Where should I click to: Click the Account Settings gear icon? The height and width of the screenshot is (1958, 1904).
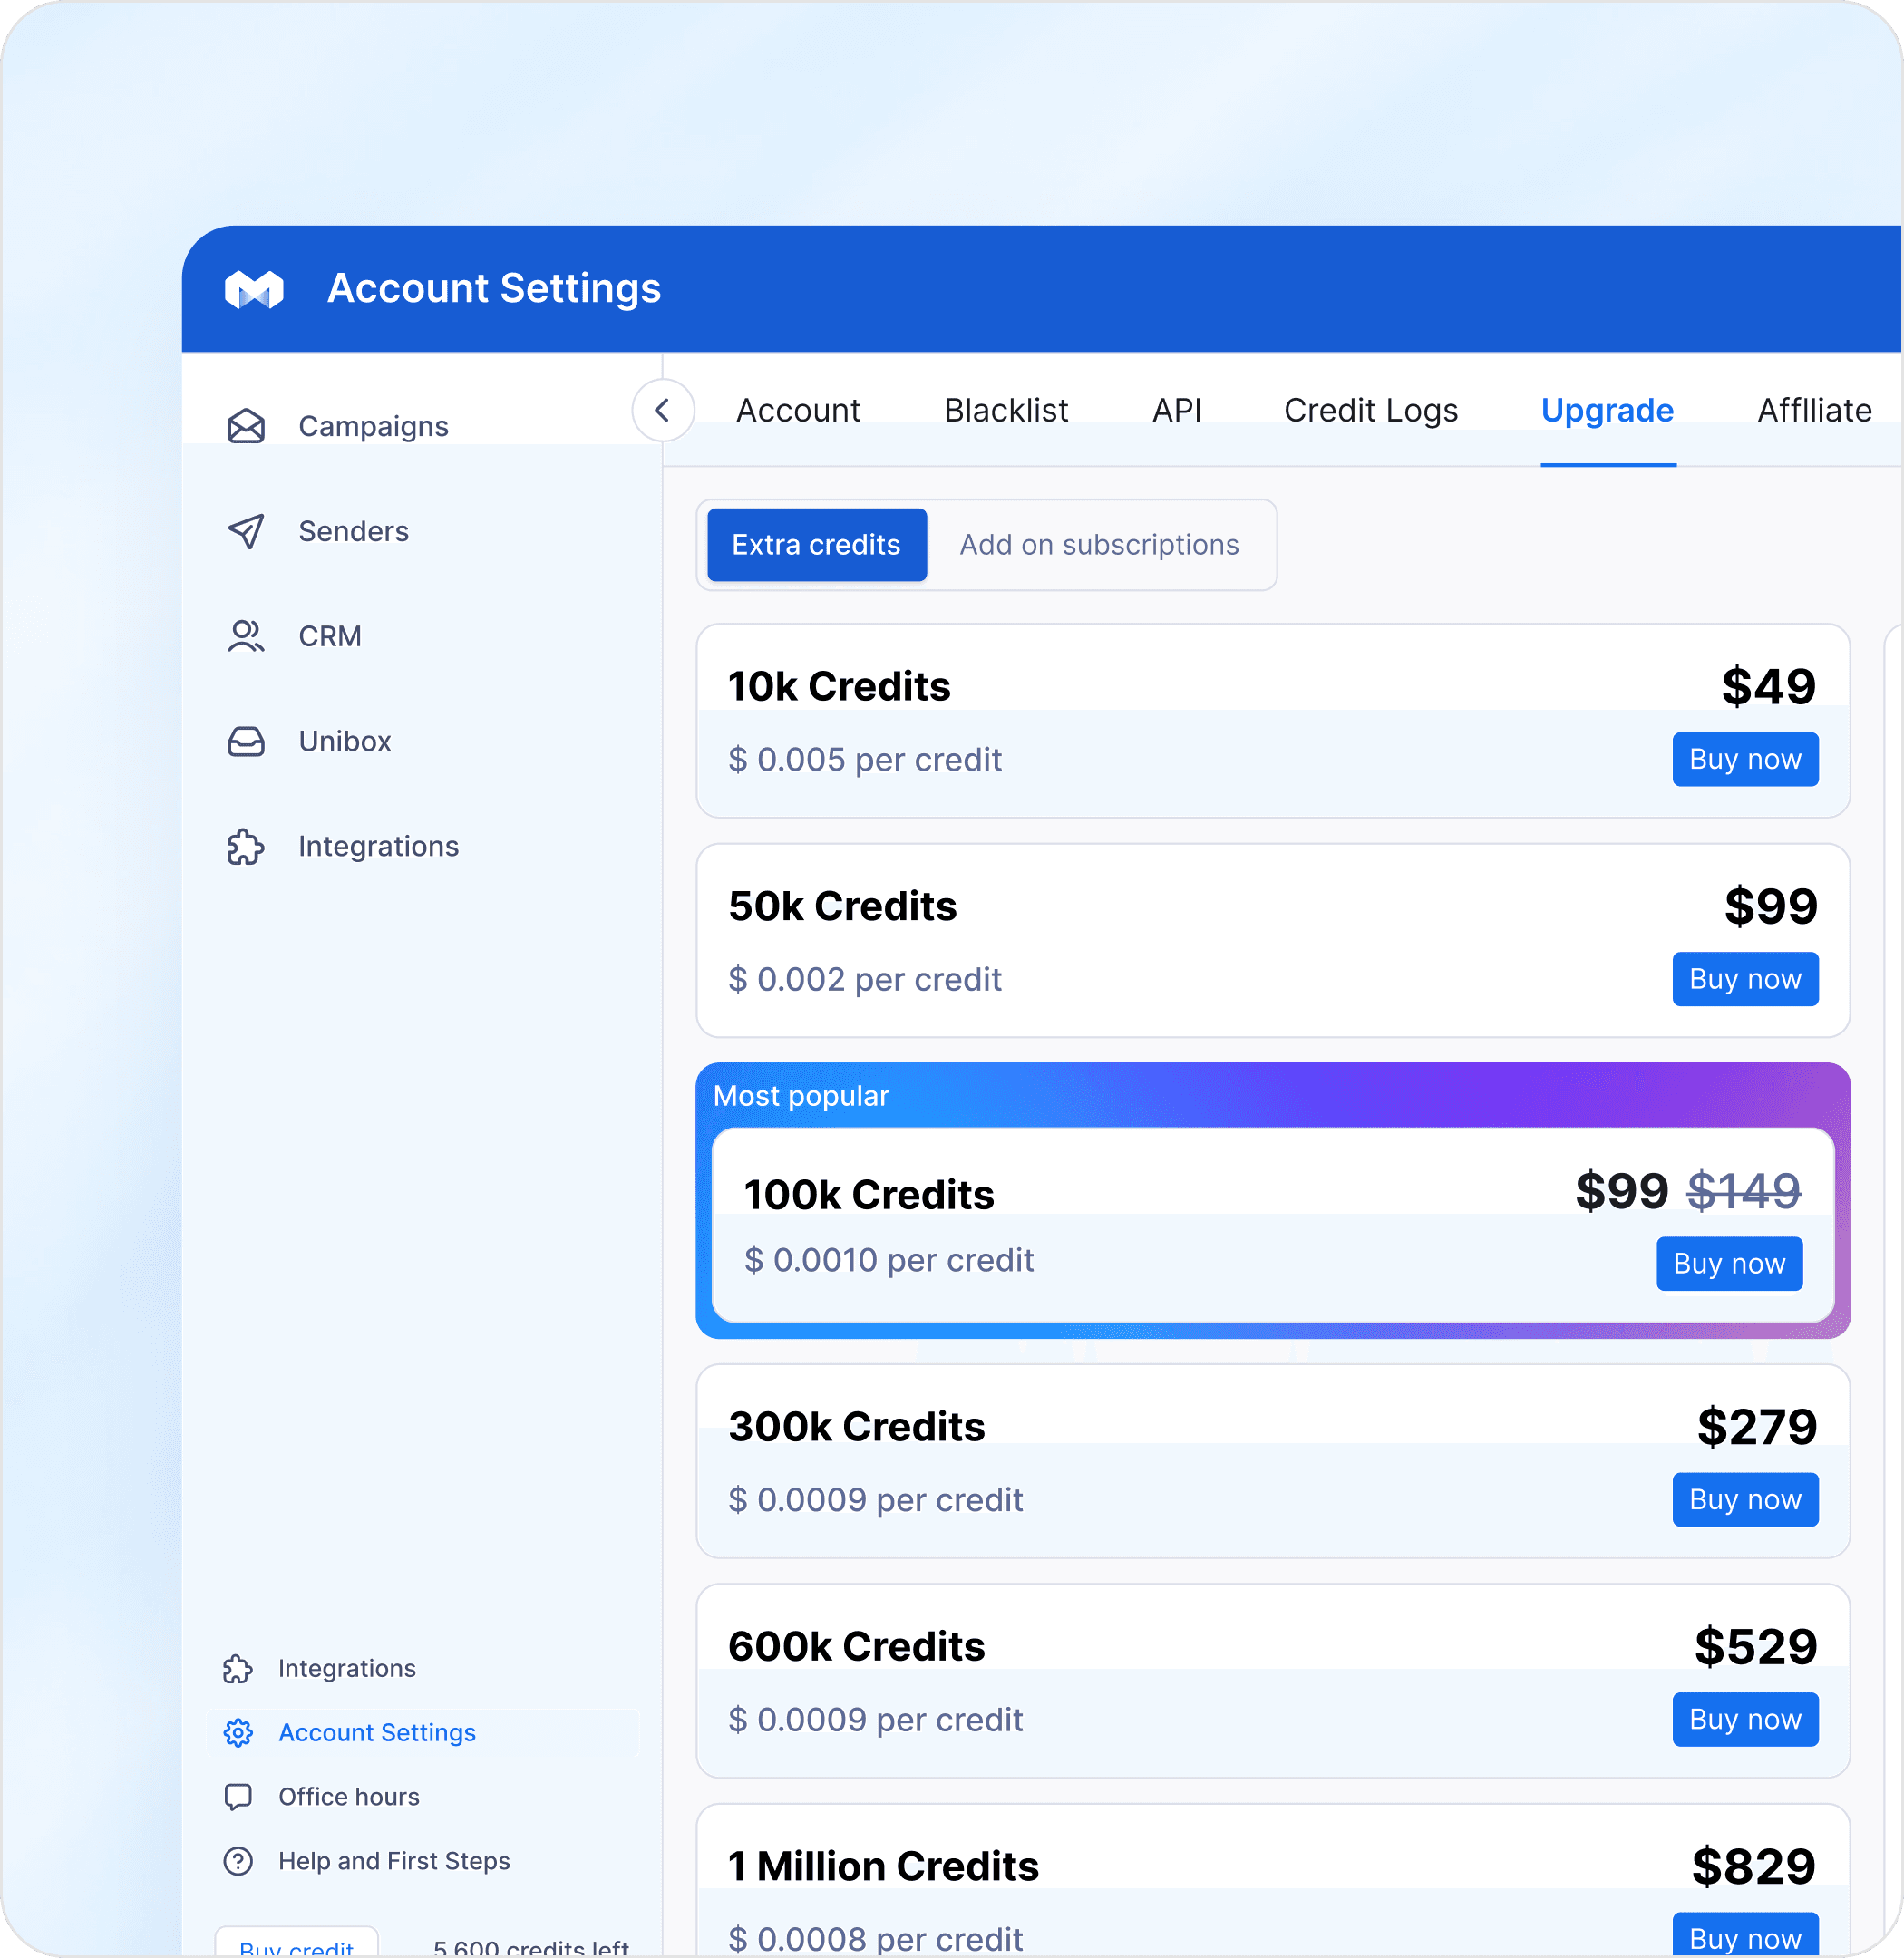238,1732
